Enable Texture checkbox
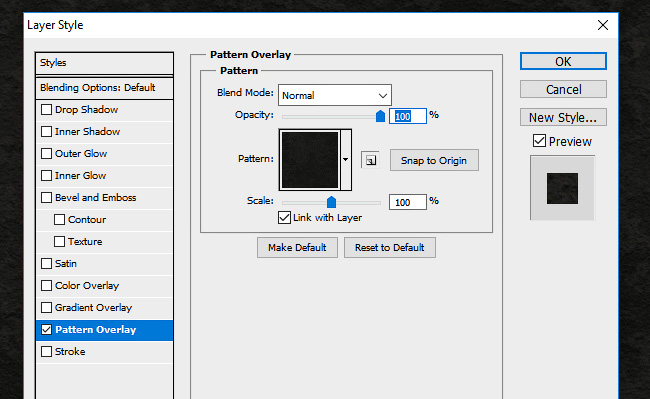Image resolution: width=650 pixels, height=399 pixels. click(x=59, y=241)
